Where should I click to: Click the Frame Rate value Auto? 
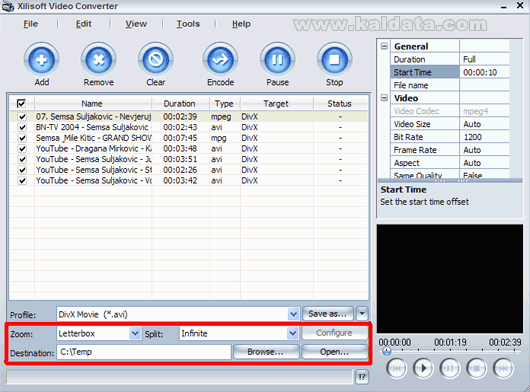tap(472, 150)
